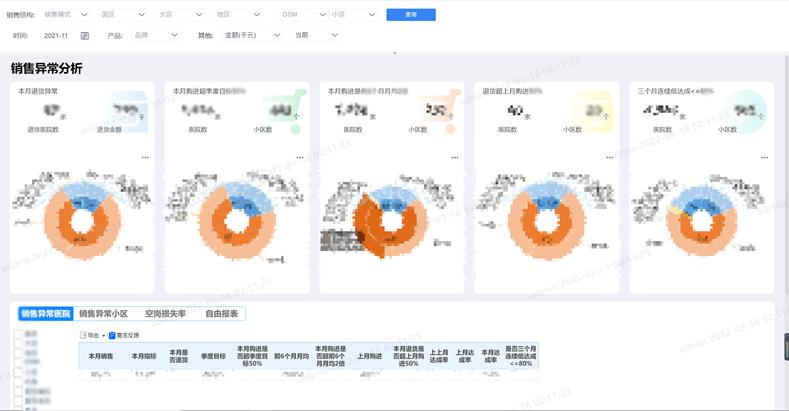Click the green cart icon on 本月购进超季度目标 card
The height and width of the screenshot is (411, 789).
(x=285, y=112)
